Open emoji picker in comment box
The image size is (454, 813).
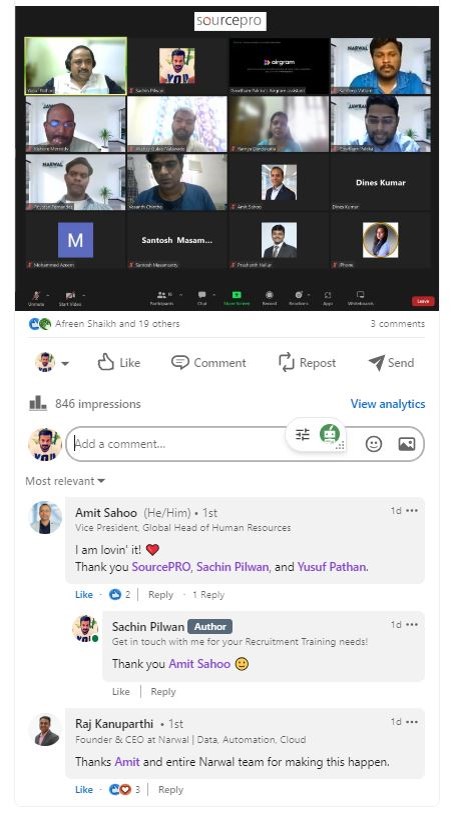pyautogui.click(x=374, y=444)
